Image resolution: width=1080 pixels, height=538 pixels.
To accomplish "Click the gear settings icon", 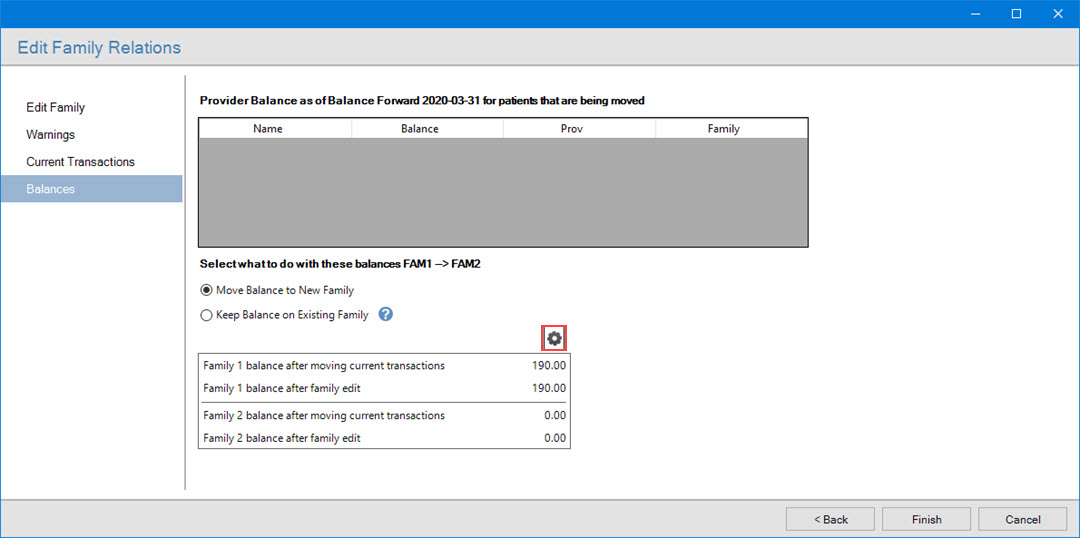I will click(x=554, y=339).
